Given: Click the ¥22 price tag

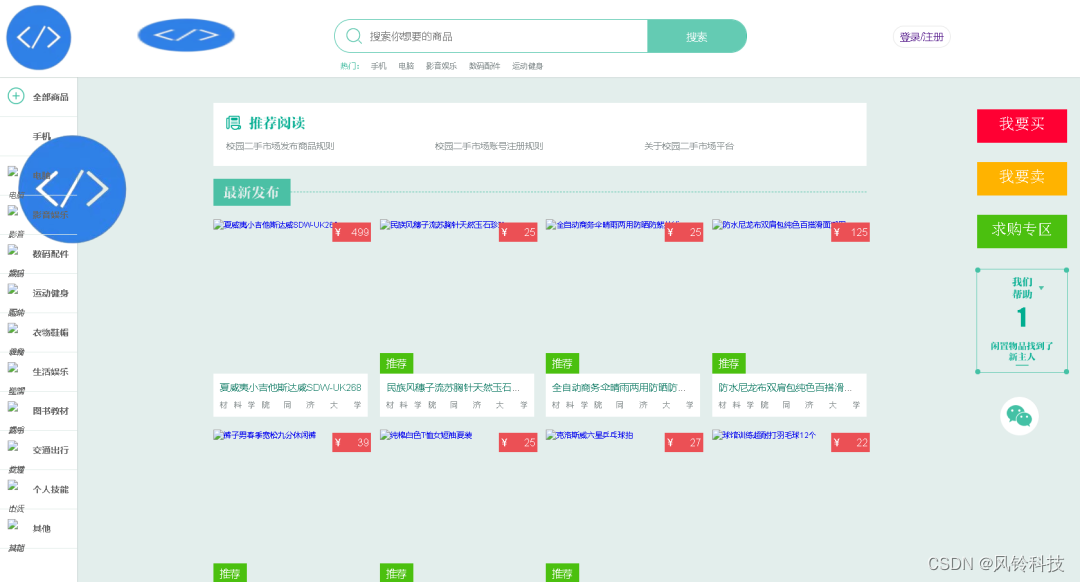Looking at the screenshot, I should click(x=851, y=442).
